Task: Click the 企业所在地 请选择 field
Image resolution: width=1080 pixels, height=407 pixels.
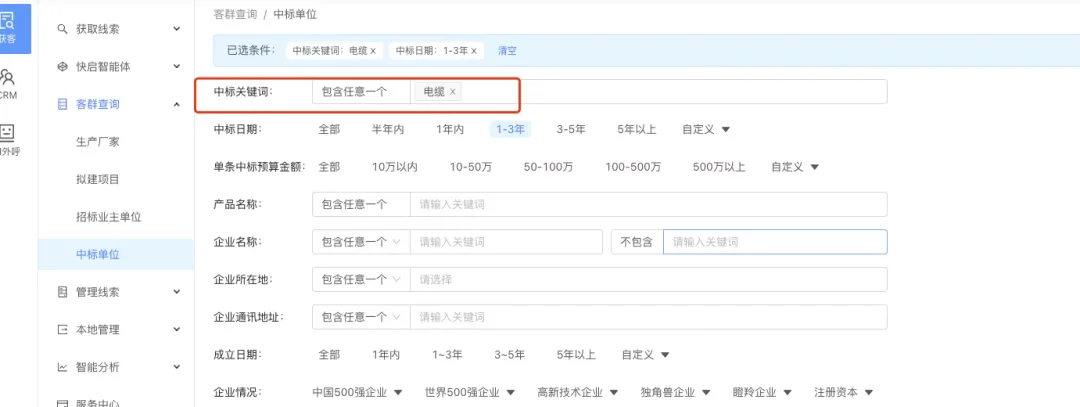Action: click(648, 280)
